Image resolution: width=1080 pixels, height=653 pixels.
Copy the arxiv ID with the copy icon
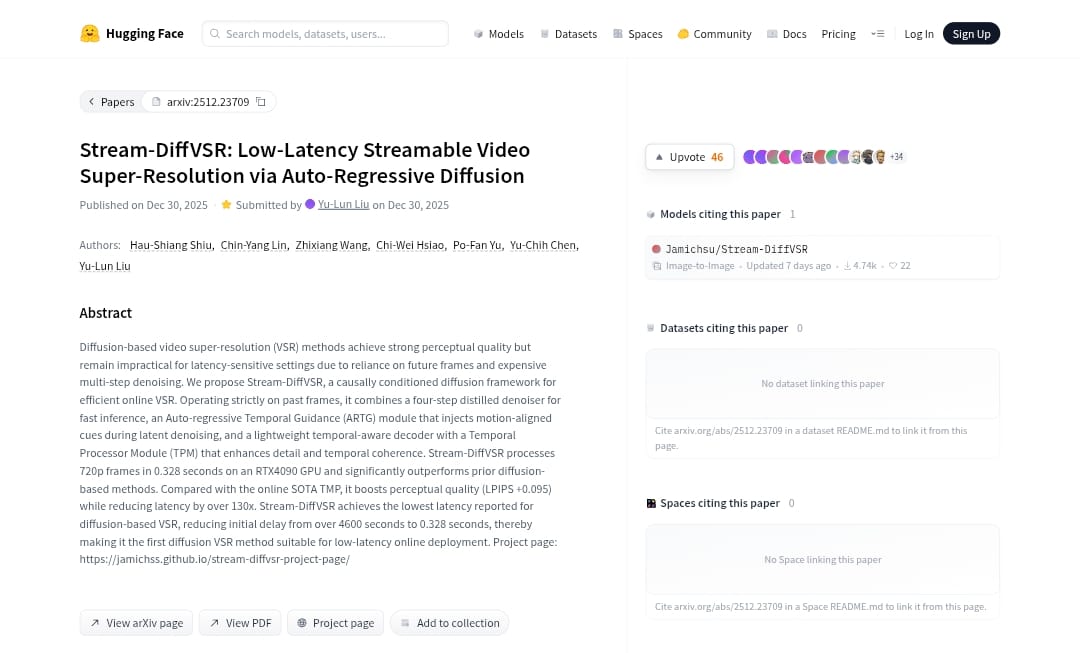(261, 102)
